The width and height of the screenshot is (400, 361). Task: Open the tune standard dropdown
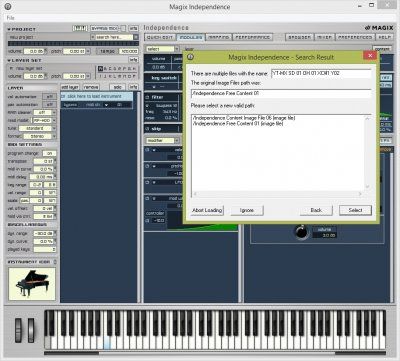(37, 128)
